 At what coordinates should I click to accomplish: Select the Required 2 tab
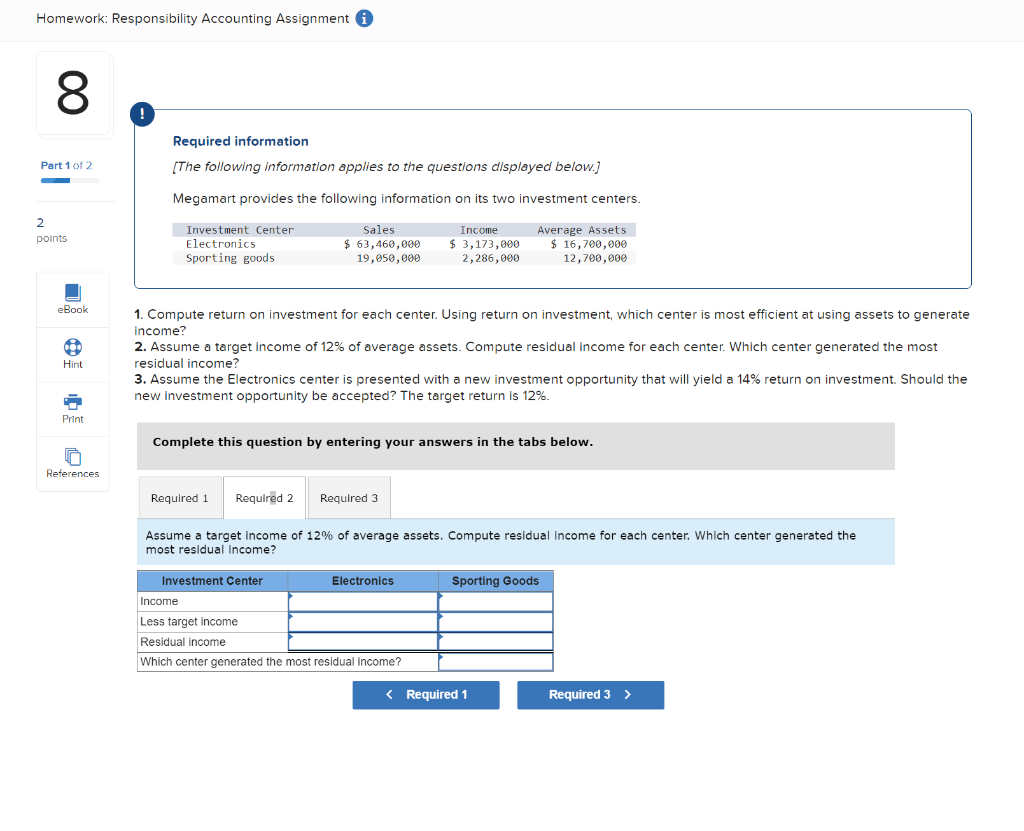(264, 497)
